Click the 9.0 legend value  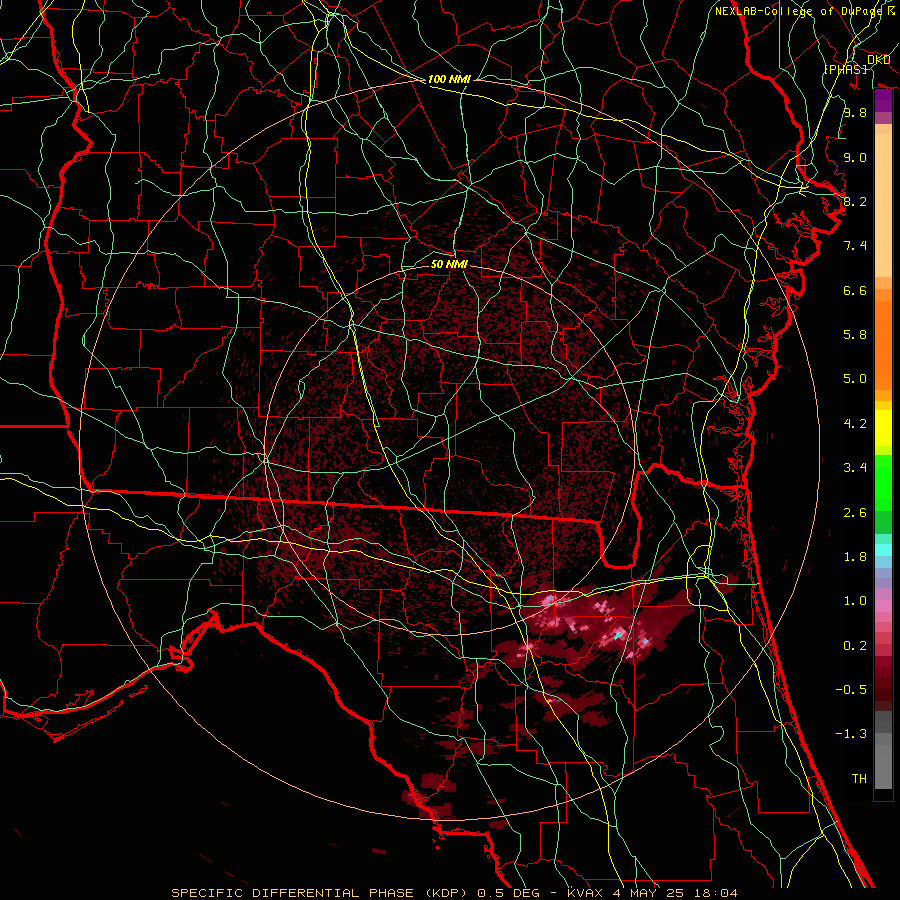point(855,157)
